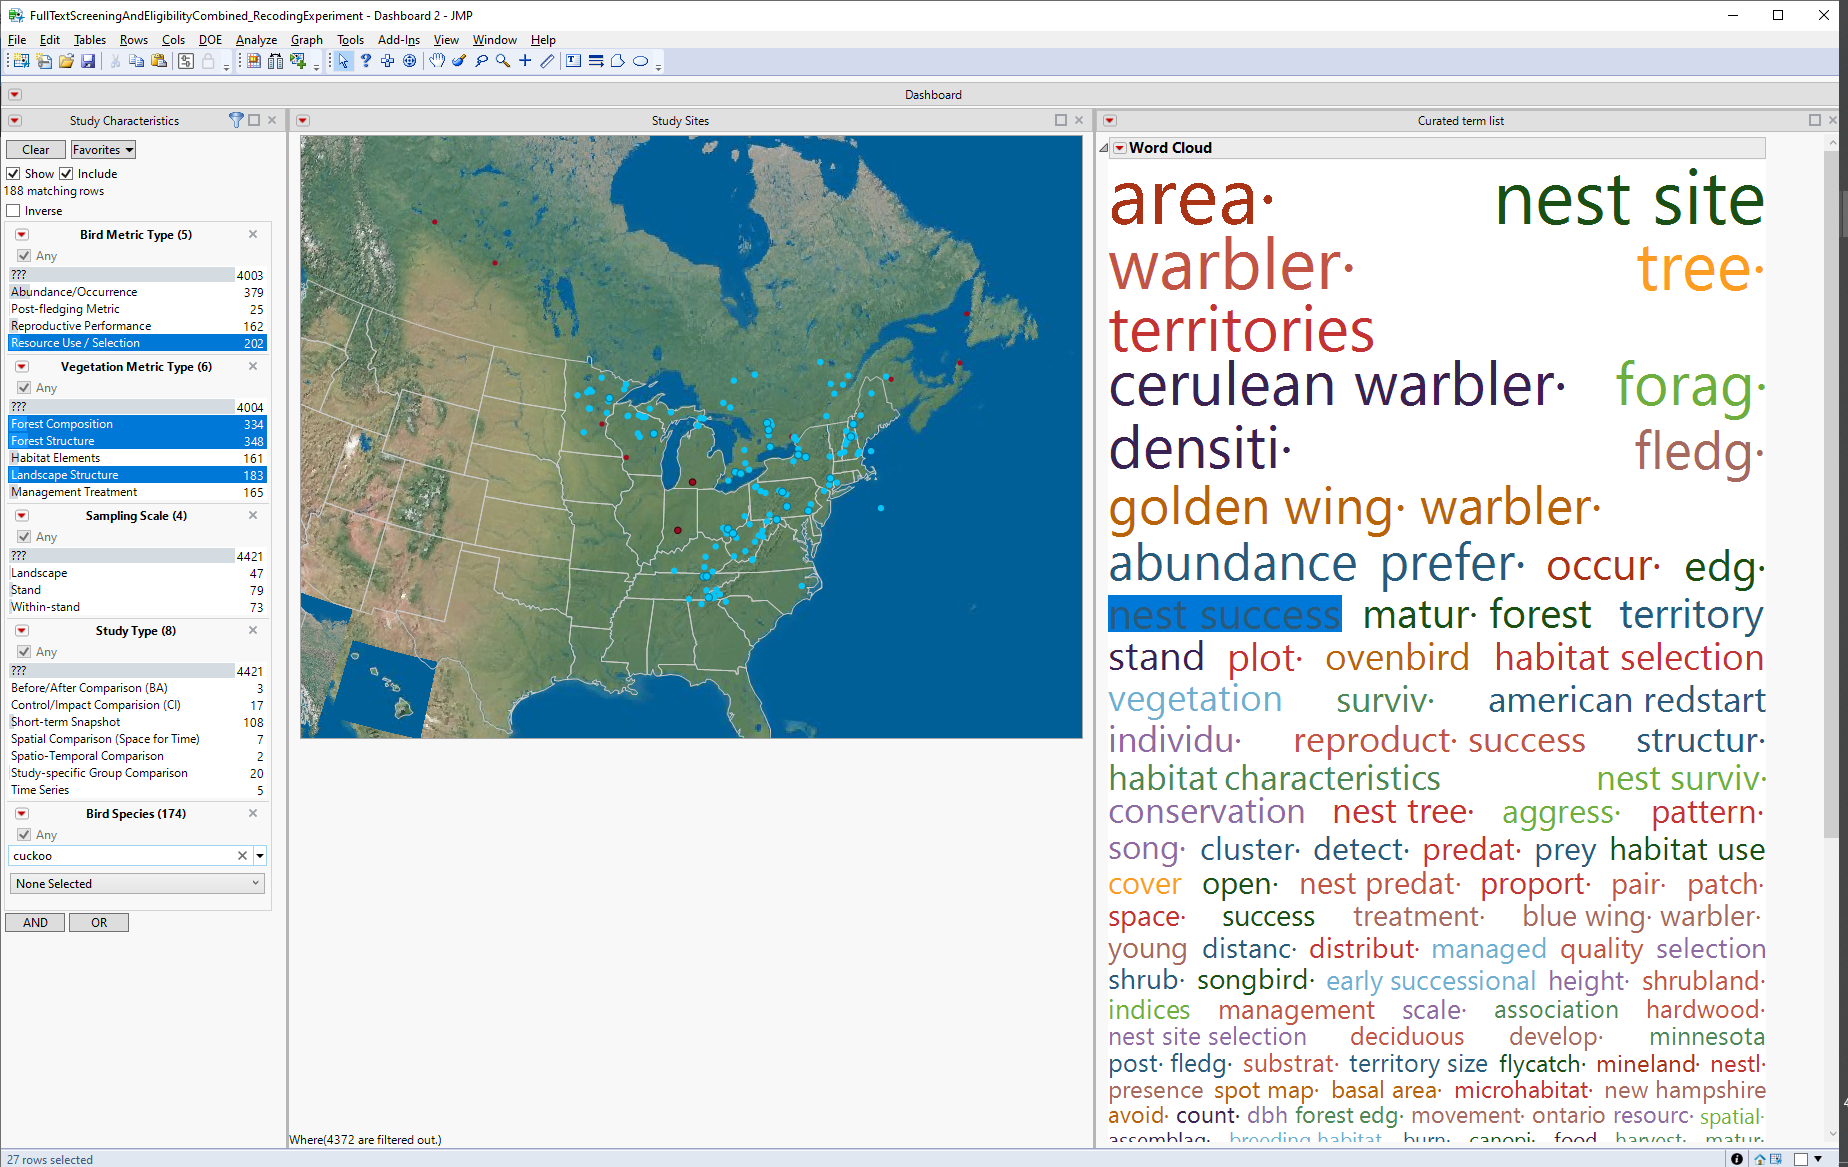Select the lasso tool
Viewport: 1848px width, 1167px height.
[x=481, y=61]
